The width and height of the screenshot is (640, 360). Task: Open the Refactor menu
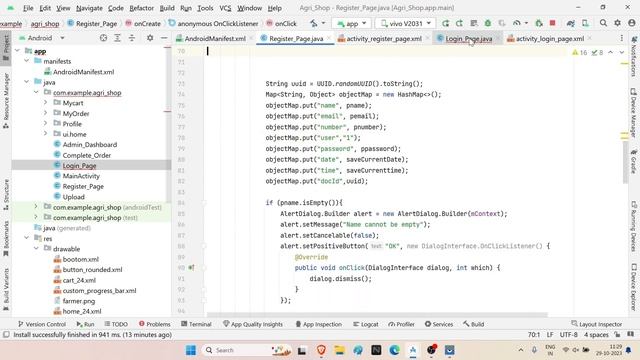point(141,8)
